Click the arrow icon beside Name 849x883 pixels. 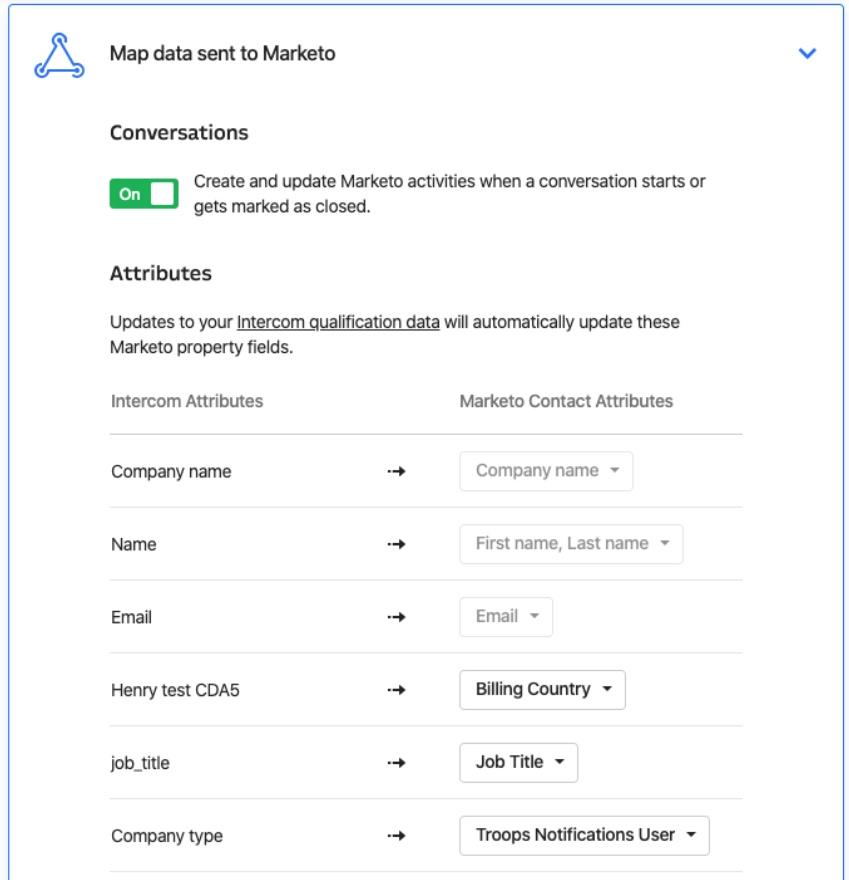point(396,544)
